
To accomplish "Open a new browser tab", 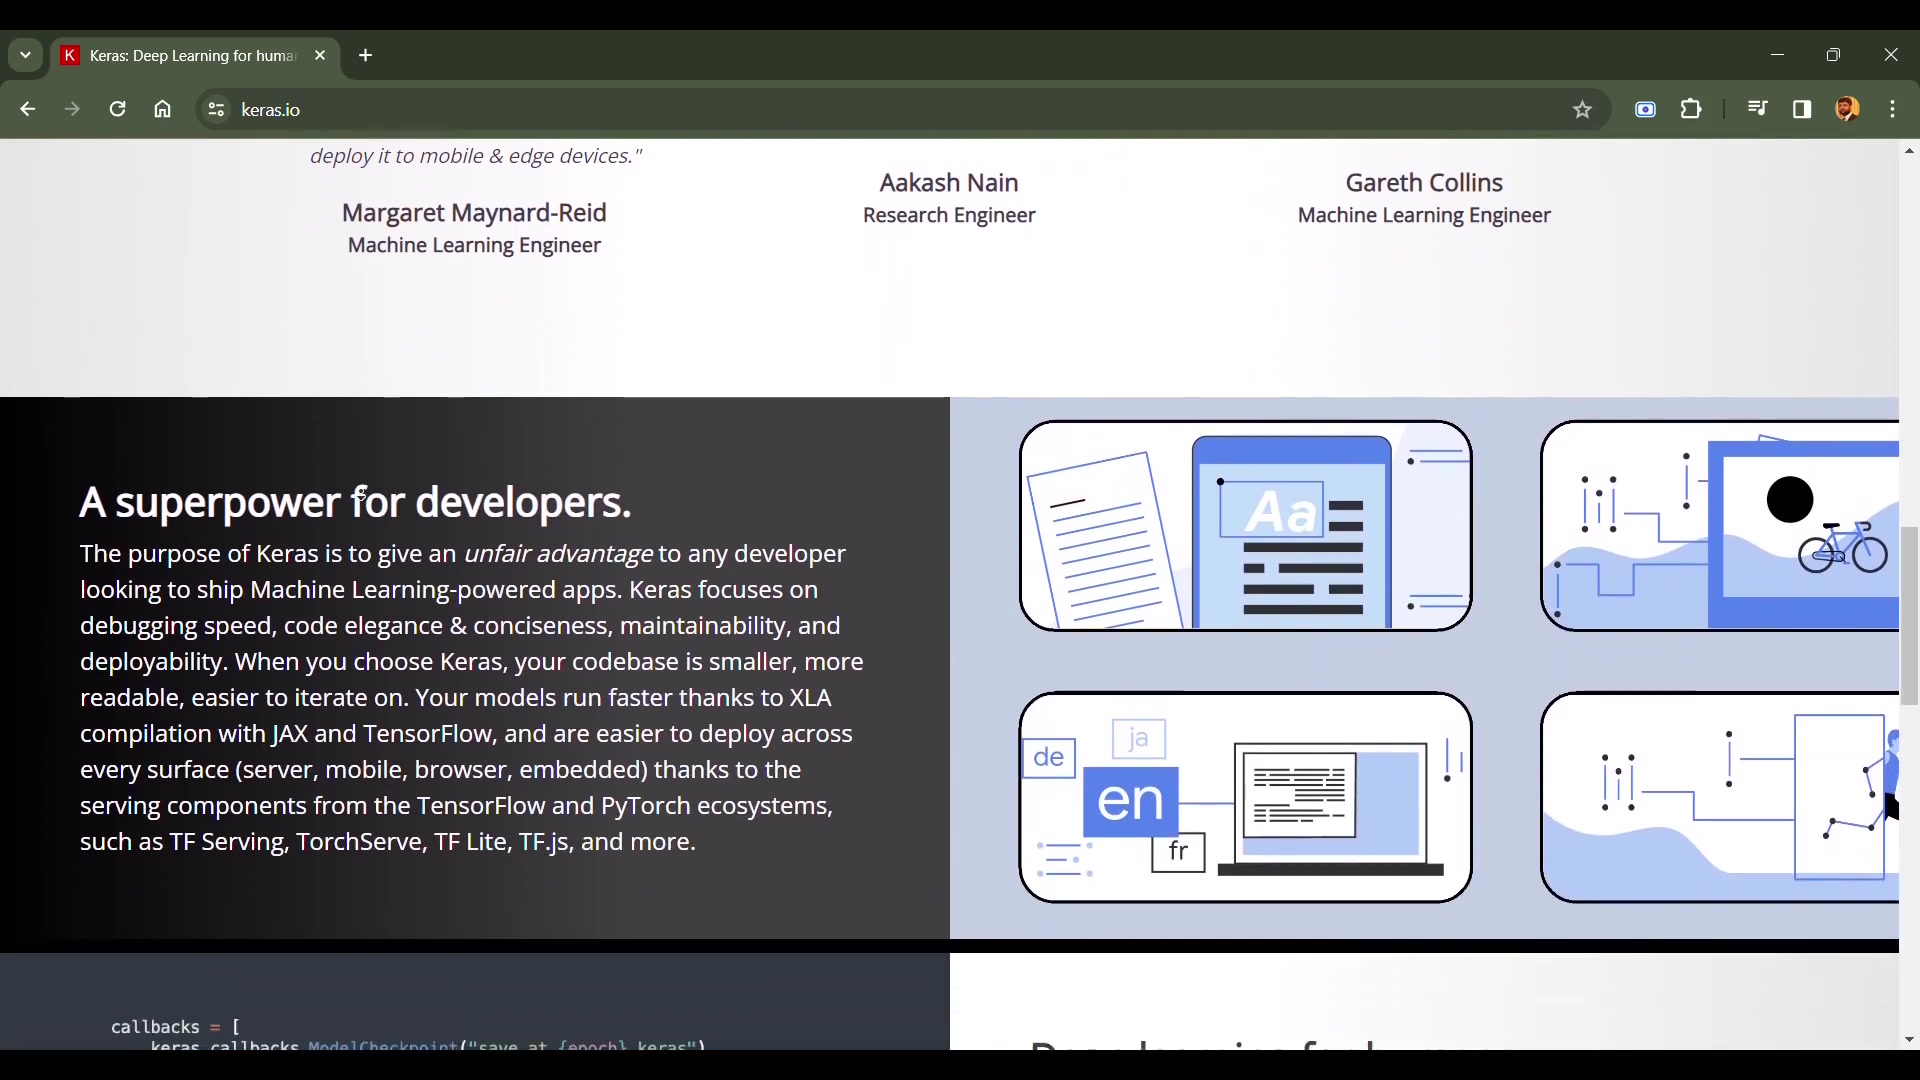I will (x=365, y=56).
